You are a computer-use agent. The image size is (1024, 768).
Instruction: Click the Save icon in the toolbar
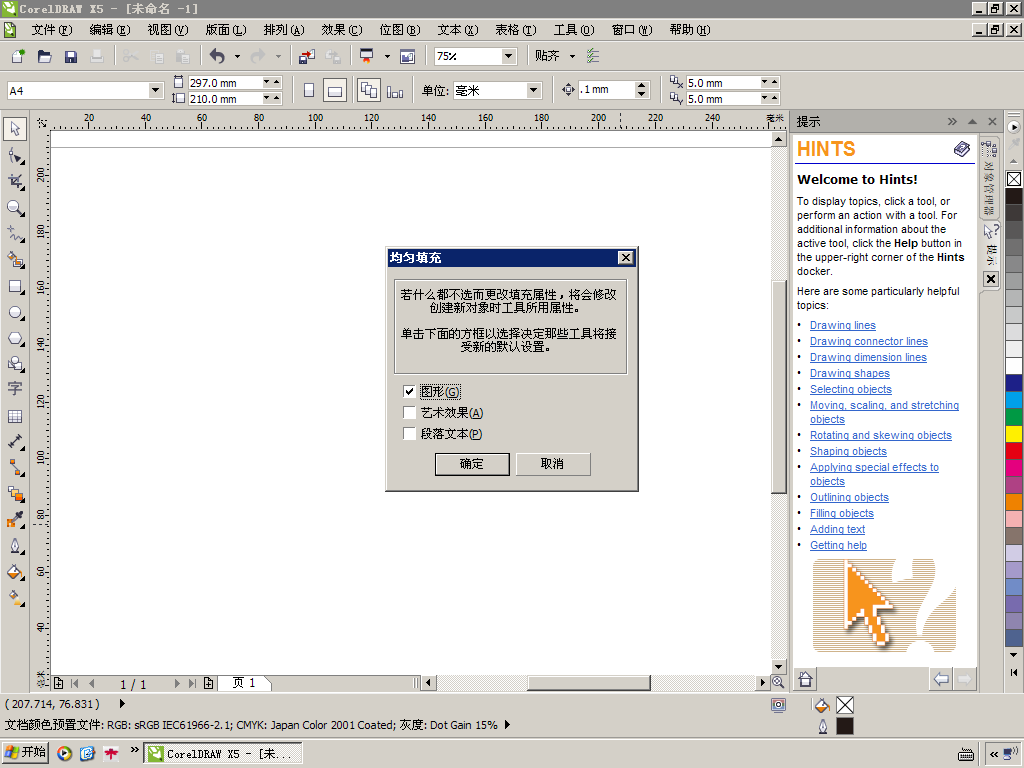(71, 57)
